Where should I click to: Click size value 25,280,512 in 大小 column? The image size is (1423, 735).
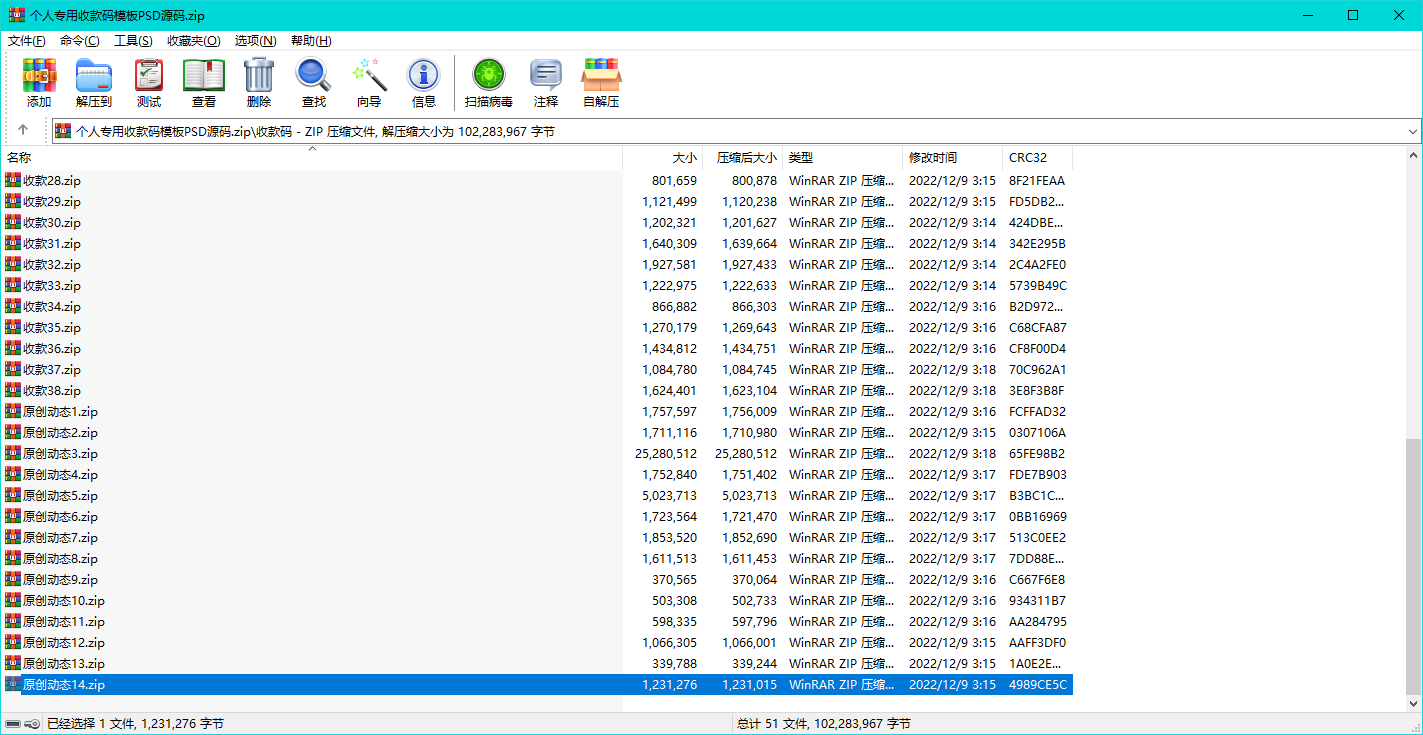point(666,453)
